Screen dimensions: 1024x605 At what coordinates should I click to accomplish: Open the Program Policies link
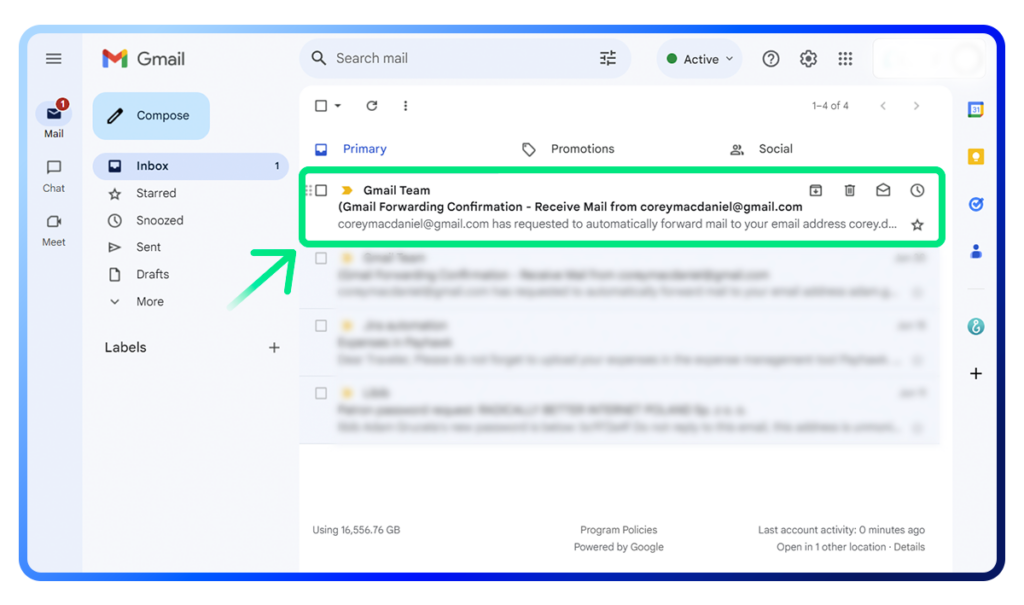(x=618, y=530)
